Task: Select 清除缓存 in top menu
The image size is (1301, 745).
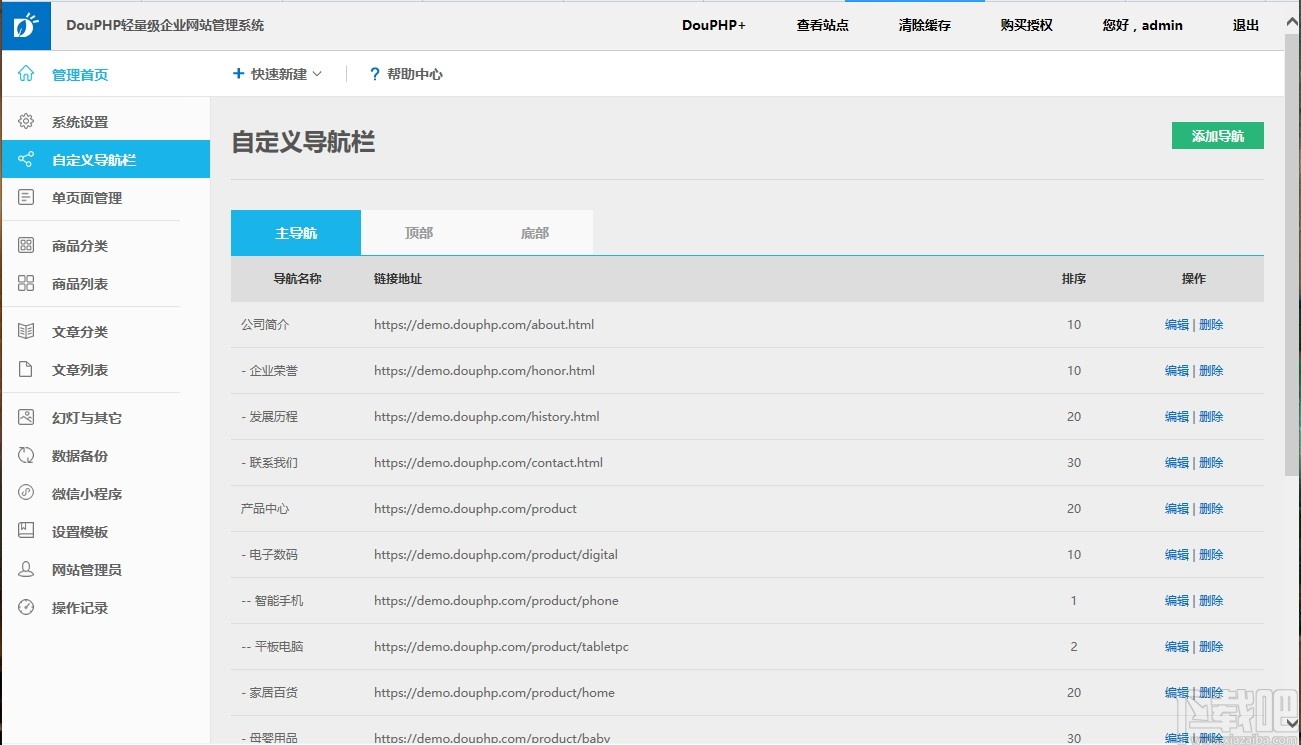Action: [x=925, y=26]
